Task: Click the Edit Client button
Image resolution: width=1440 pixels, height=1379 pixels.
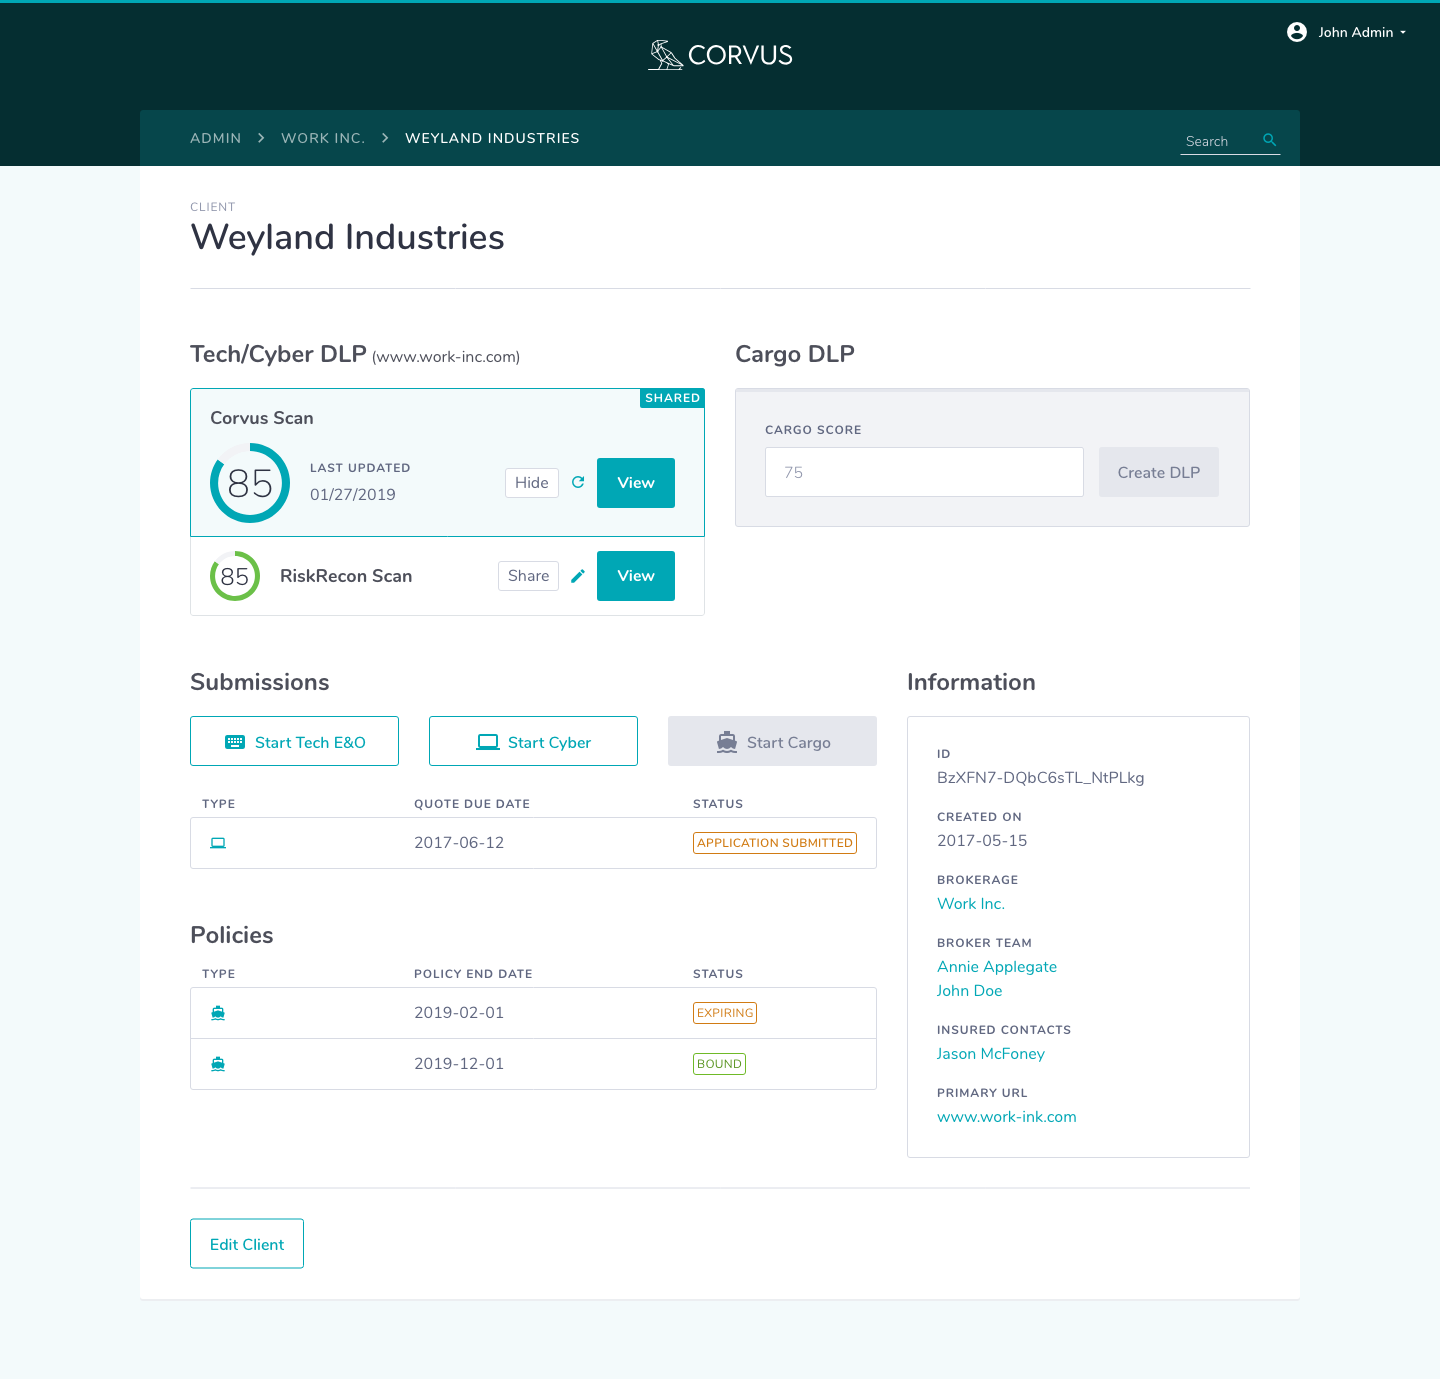Action: click(246, 1243)
